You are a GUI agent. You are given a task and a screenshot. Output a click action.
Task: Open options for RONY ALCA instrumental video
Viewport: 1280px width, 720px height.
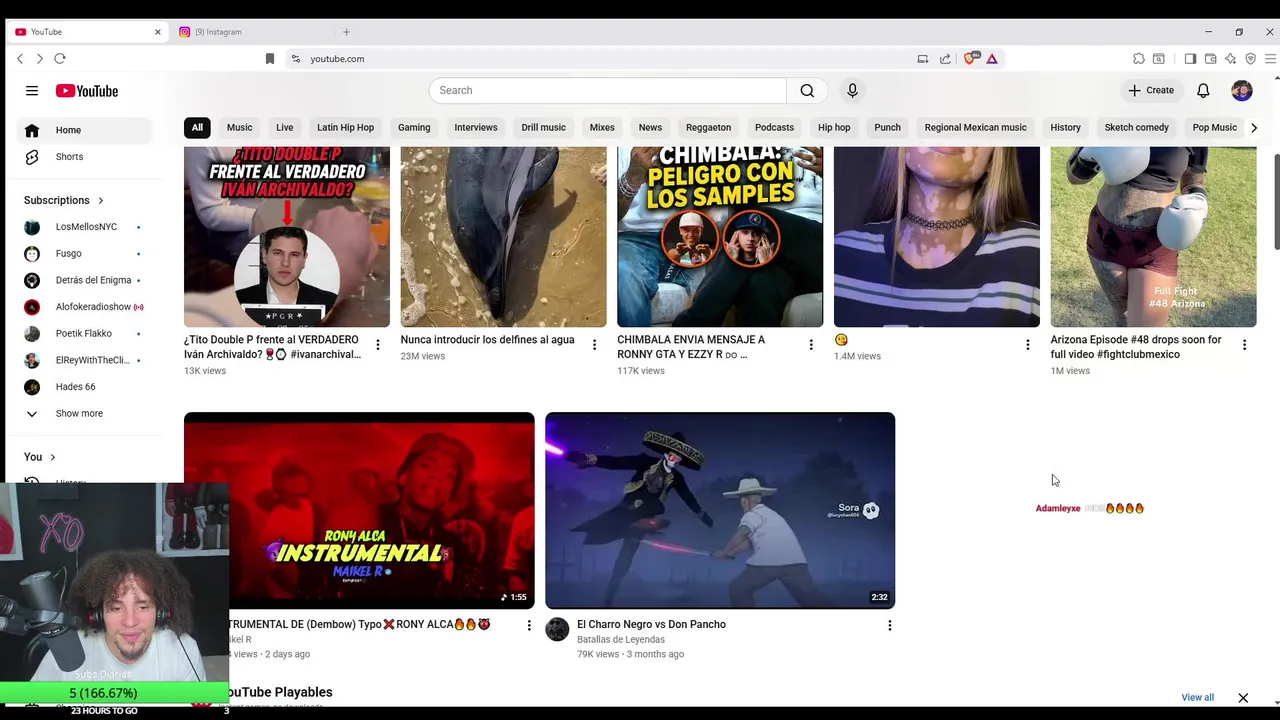click(529, 625)
